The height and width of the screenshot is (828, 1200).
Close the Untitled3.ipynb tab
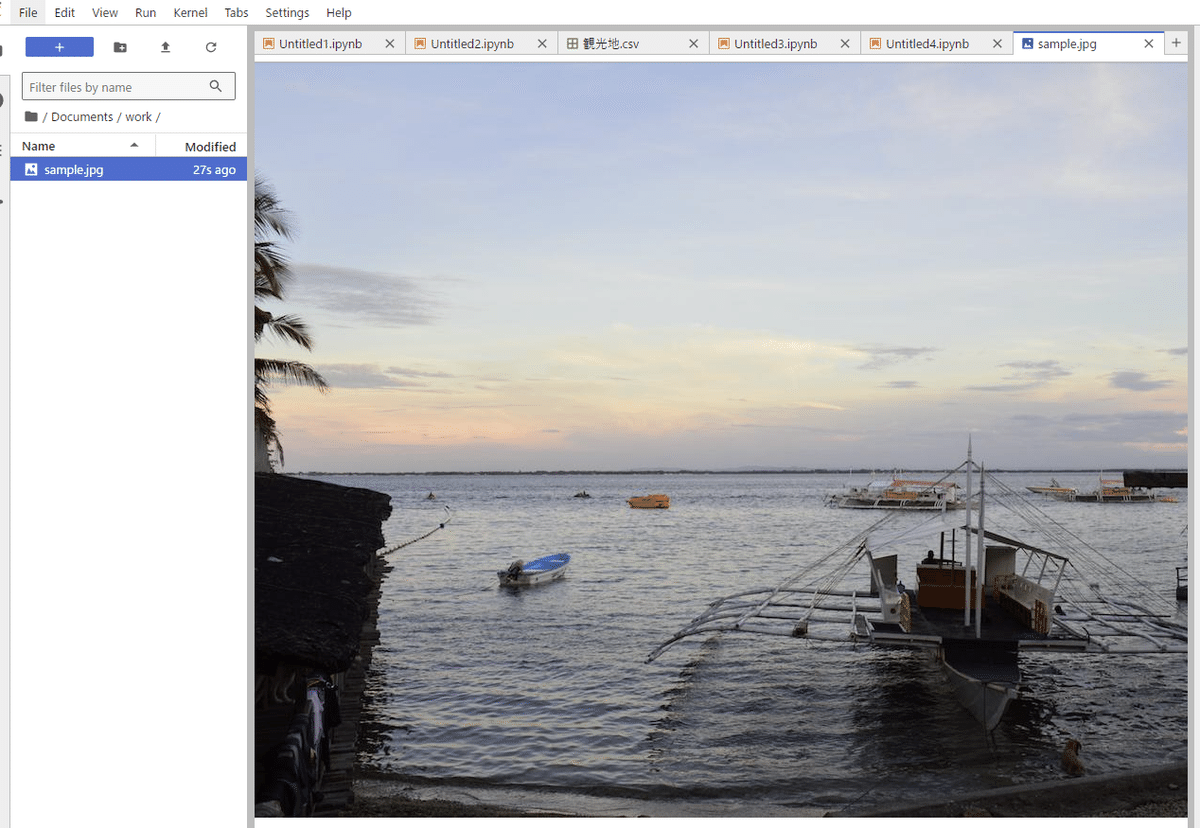tap(845, 44)
